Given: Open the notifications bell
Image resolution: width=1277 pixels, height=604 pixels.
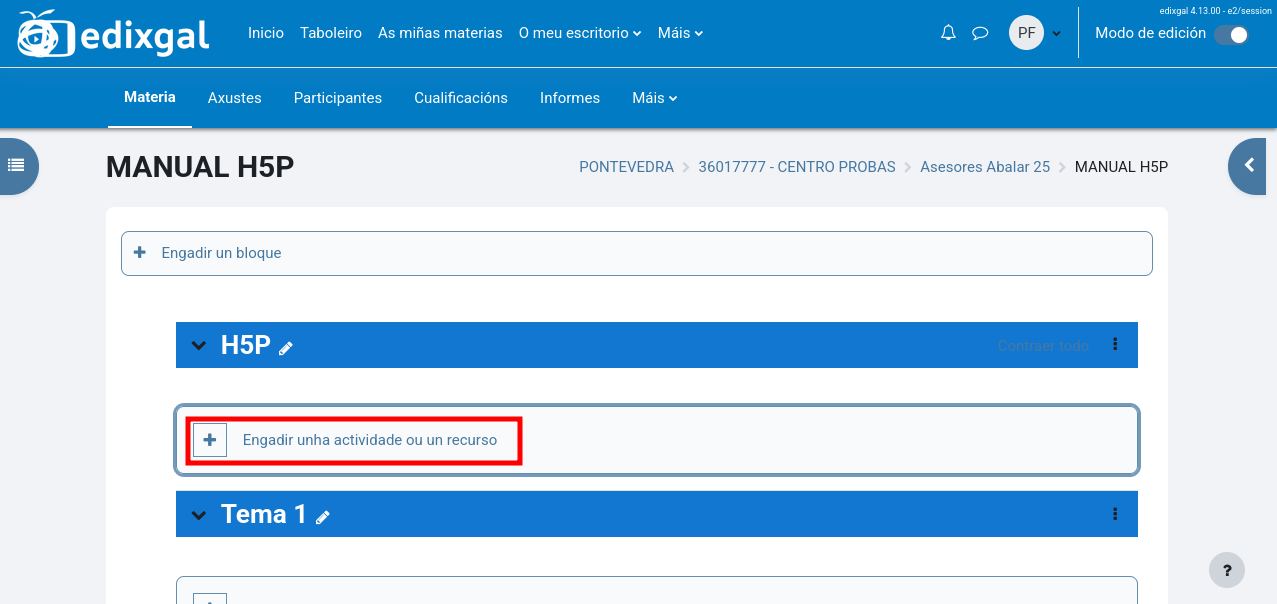Looking at the screenshot, I should 948,33.
